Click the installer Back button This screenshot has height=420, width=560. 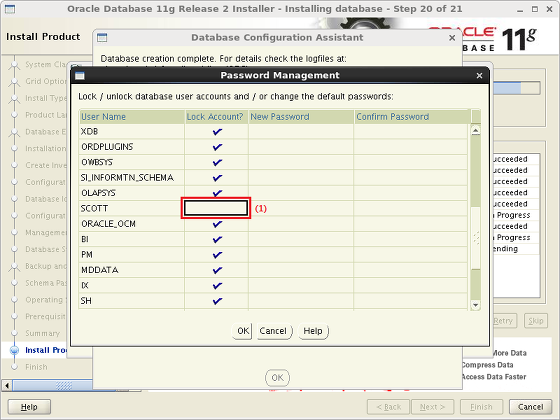(389, 407)
